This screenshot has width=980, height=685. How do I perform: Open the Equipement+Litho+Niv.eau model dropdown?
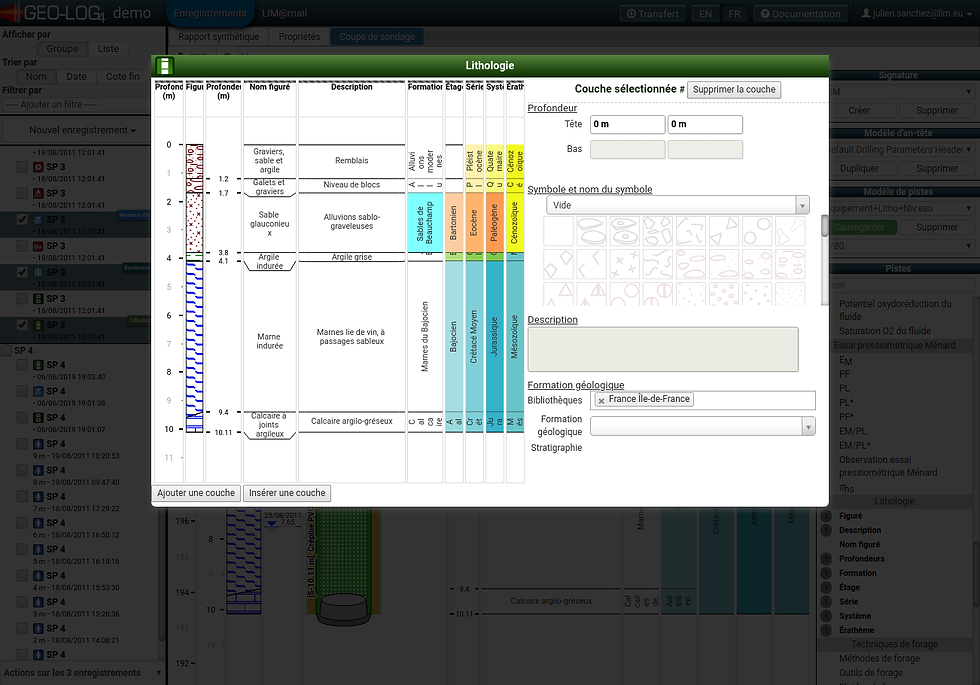click(x=901, y=208)
